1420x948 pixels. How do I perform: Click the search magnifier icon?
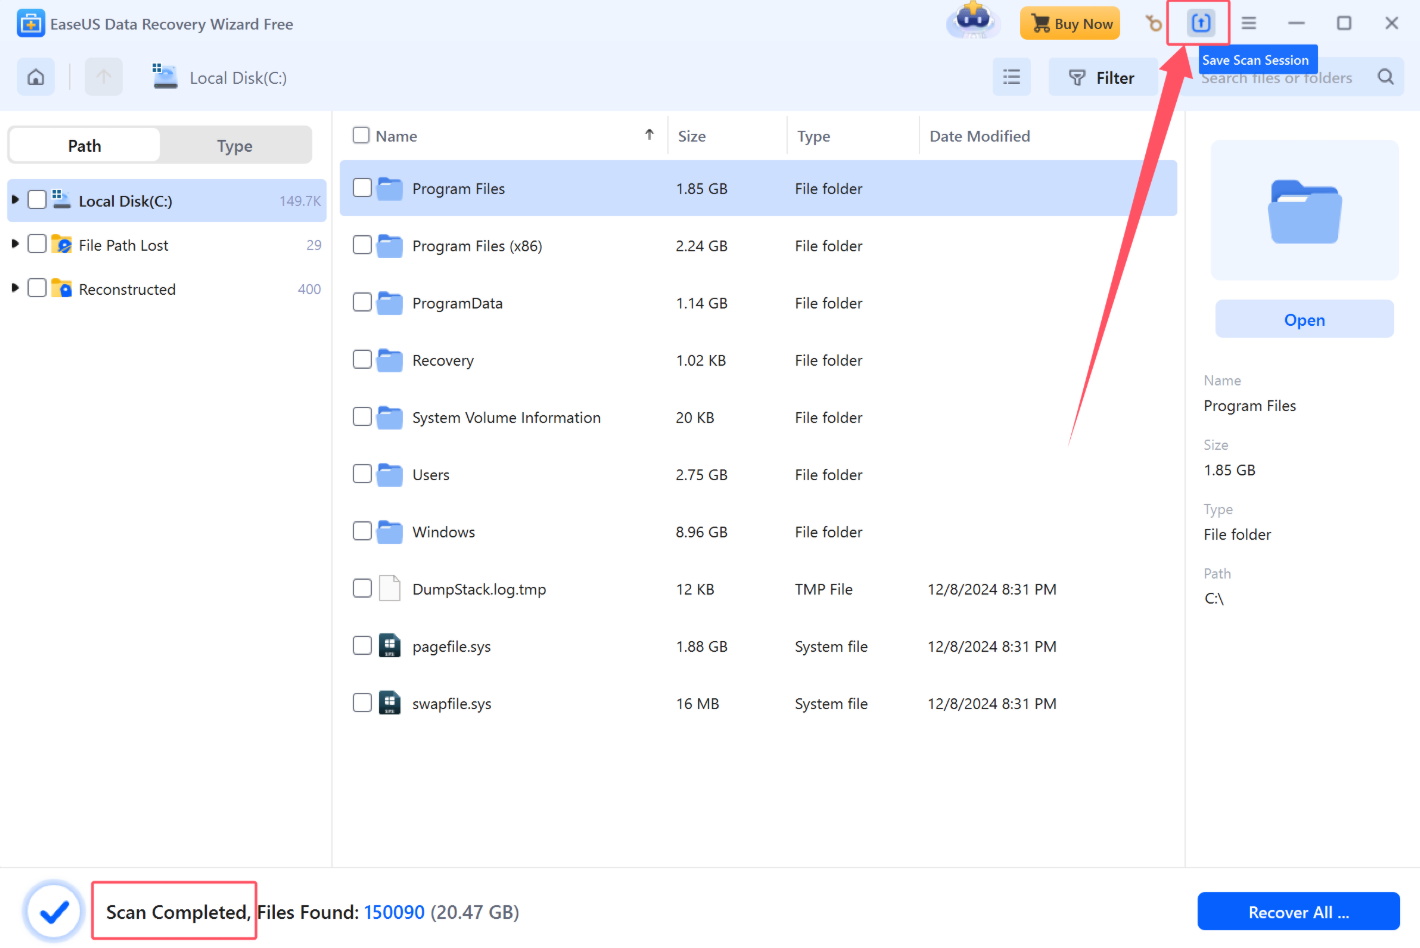pyautogui.click(x=1385, y=77)
